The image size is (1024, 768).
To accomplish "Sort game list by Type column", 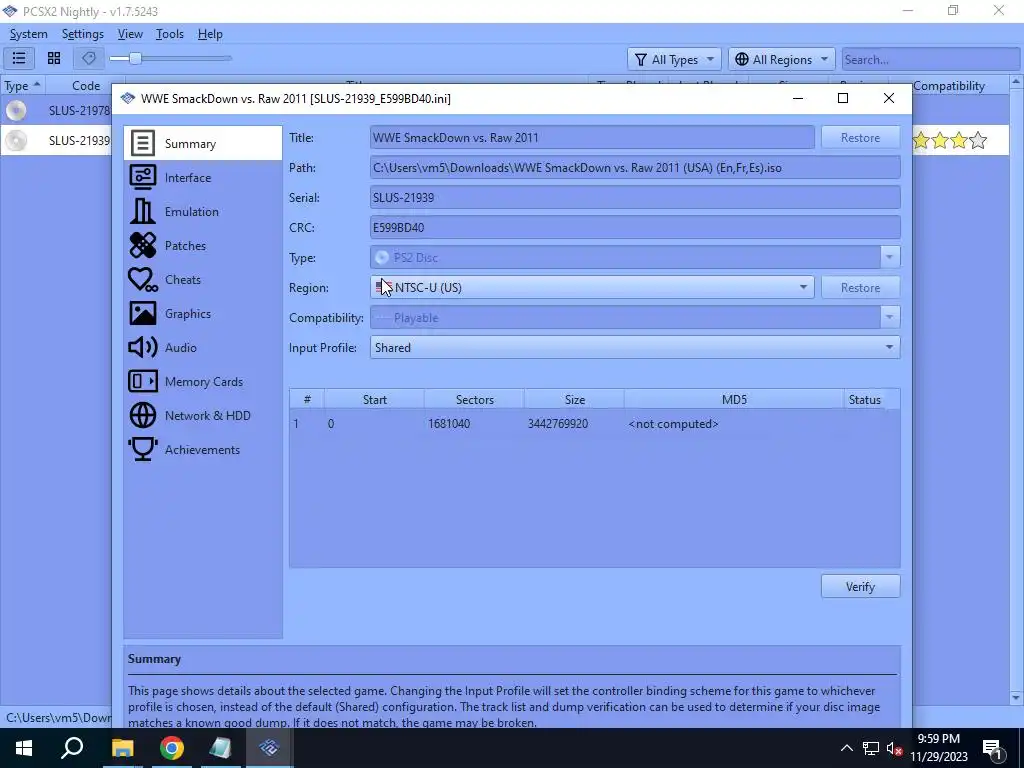I will tap(22, 86).
